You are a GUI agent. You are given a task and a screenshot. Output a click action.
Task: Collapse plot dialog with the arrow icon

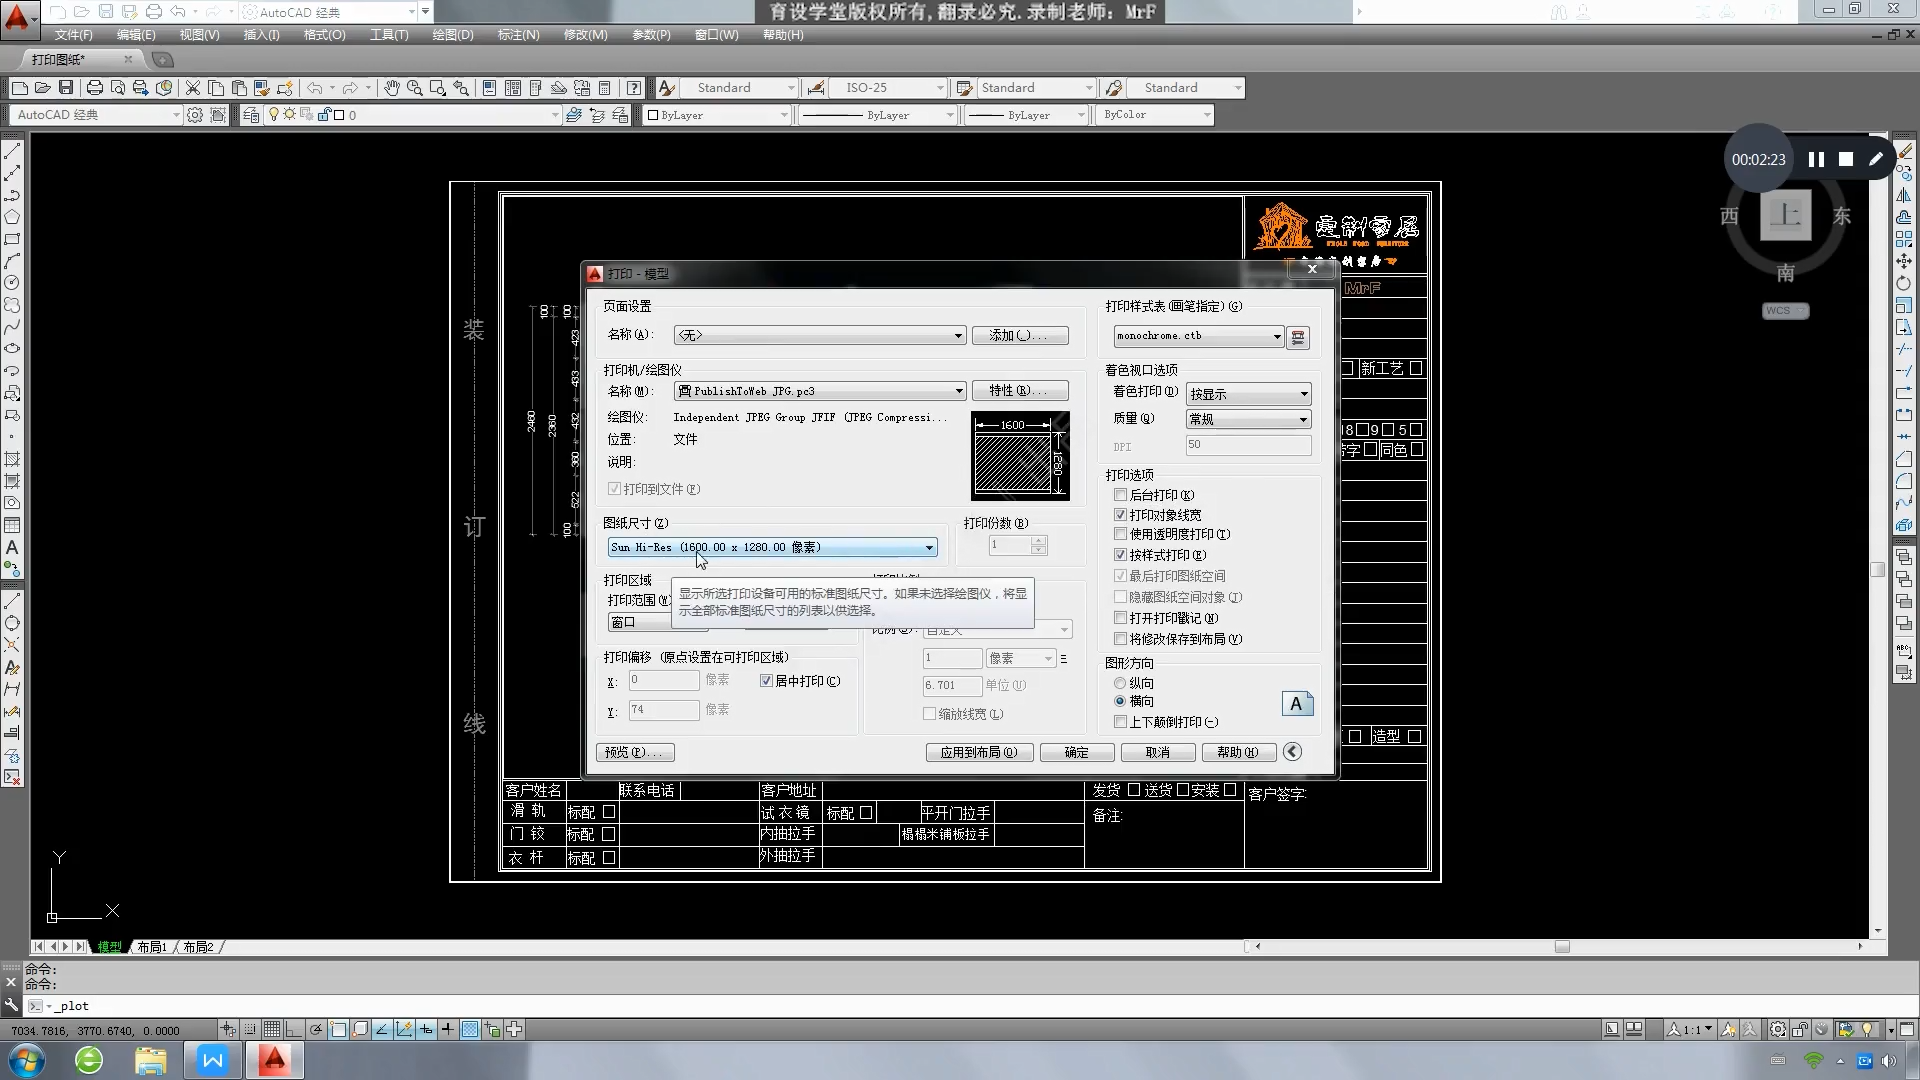click(x=1292, y=752)
